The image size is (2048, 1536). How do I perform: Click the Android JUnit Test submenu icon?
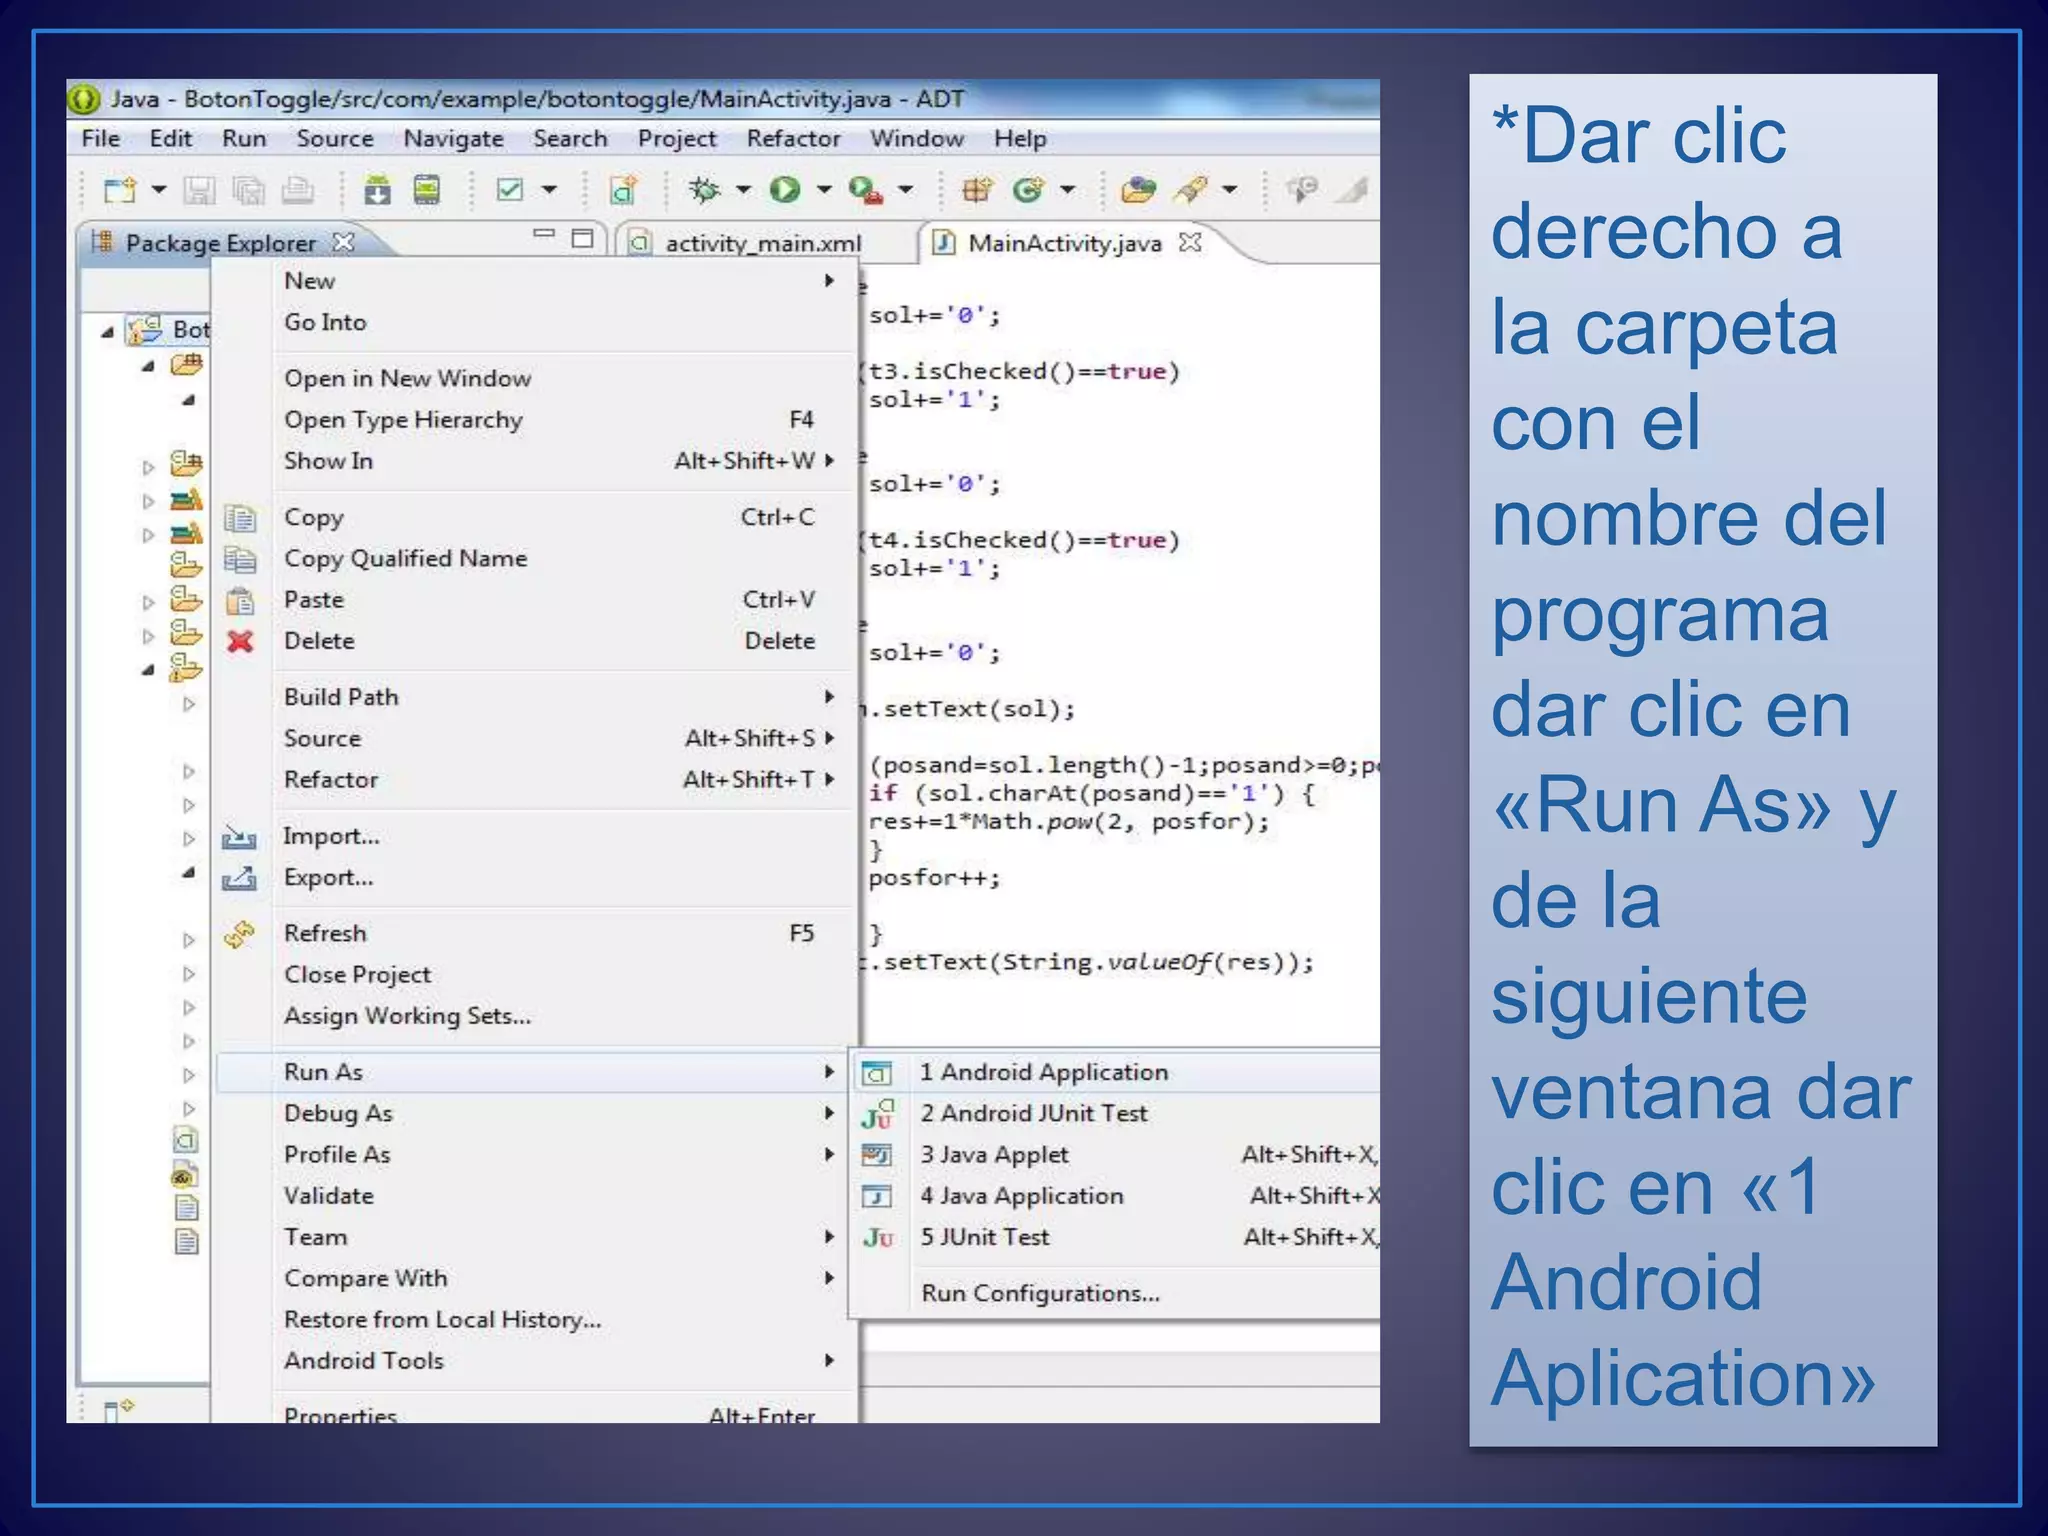878,1114
